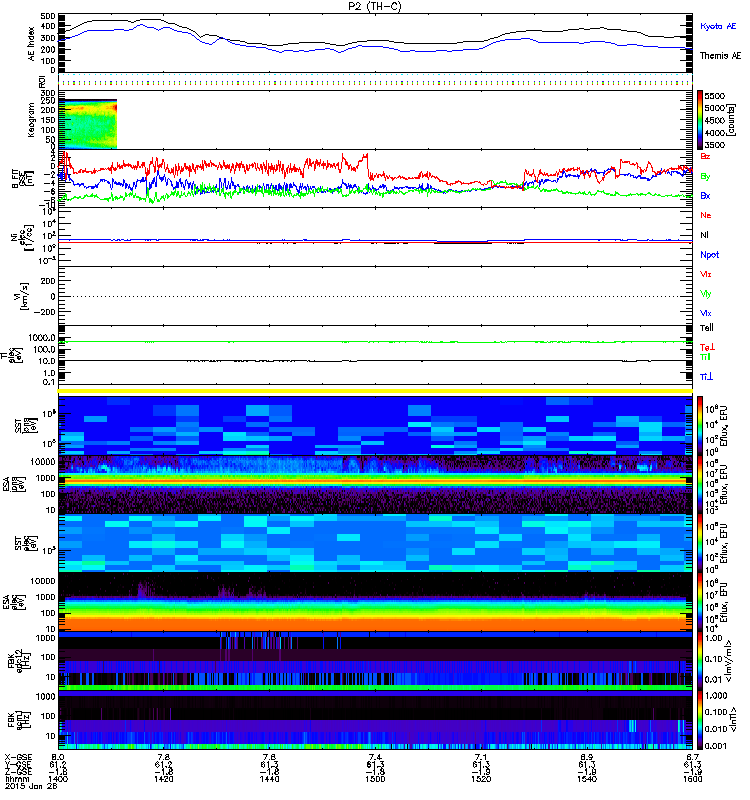Click the '2015 Jan 26' date label
The height and width of the screenshot is (800, 750).
31,786
